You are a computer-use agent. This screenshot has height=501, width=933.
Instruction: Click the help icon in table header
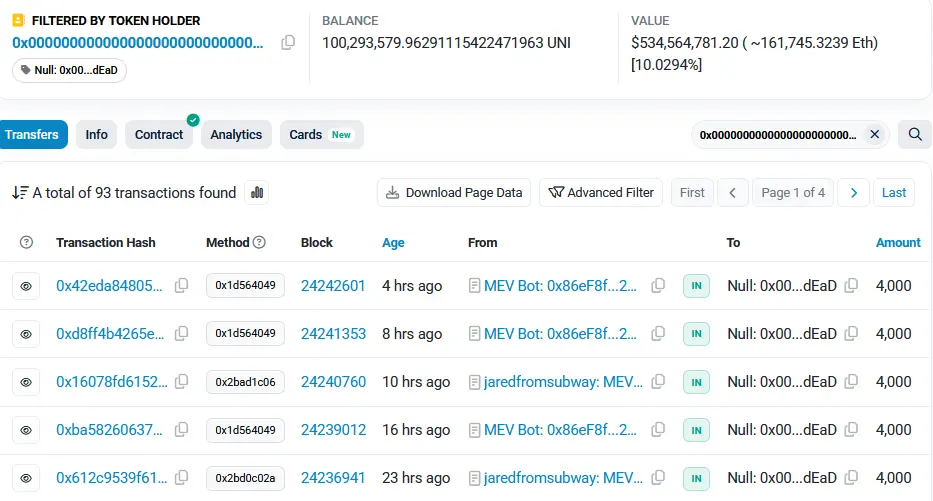coord(26,242)
